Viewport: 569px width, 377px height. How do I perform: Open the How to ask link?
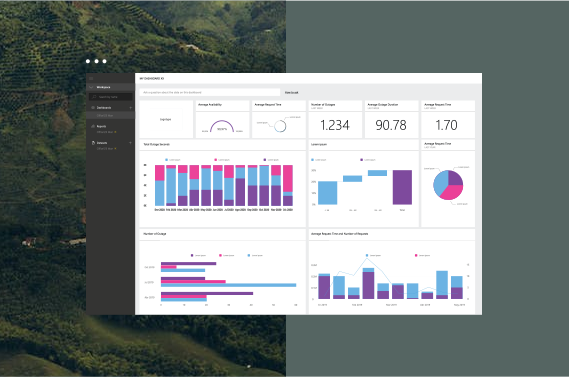pyautogui.click(x=291, y=93)
